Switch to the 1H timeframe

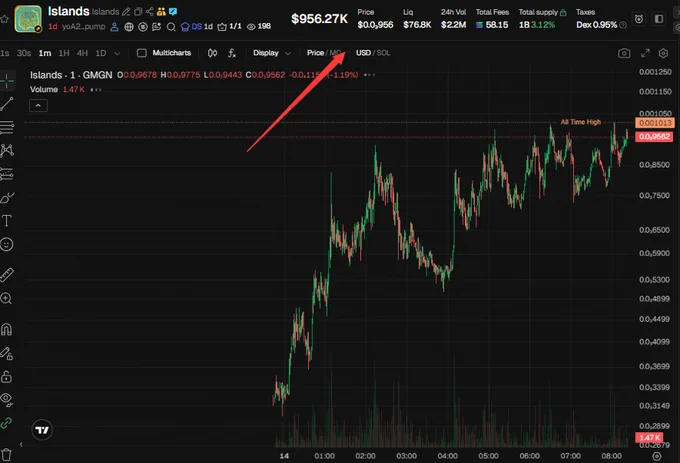click(x=64, y=53)
